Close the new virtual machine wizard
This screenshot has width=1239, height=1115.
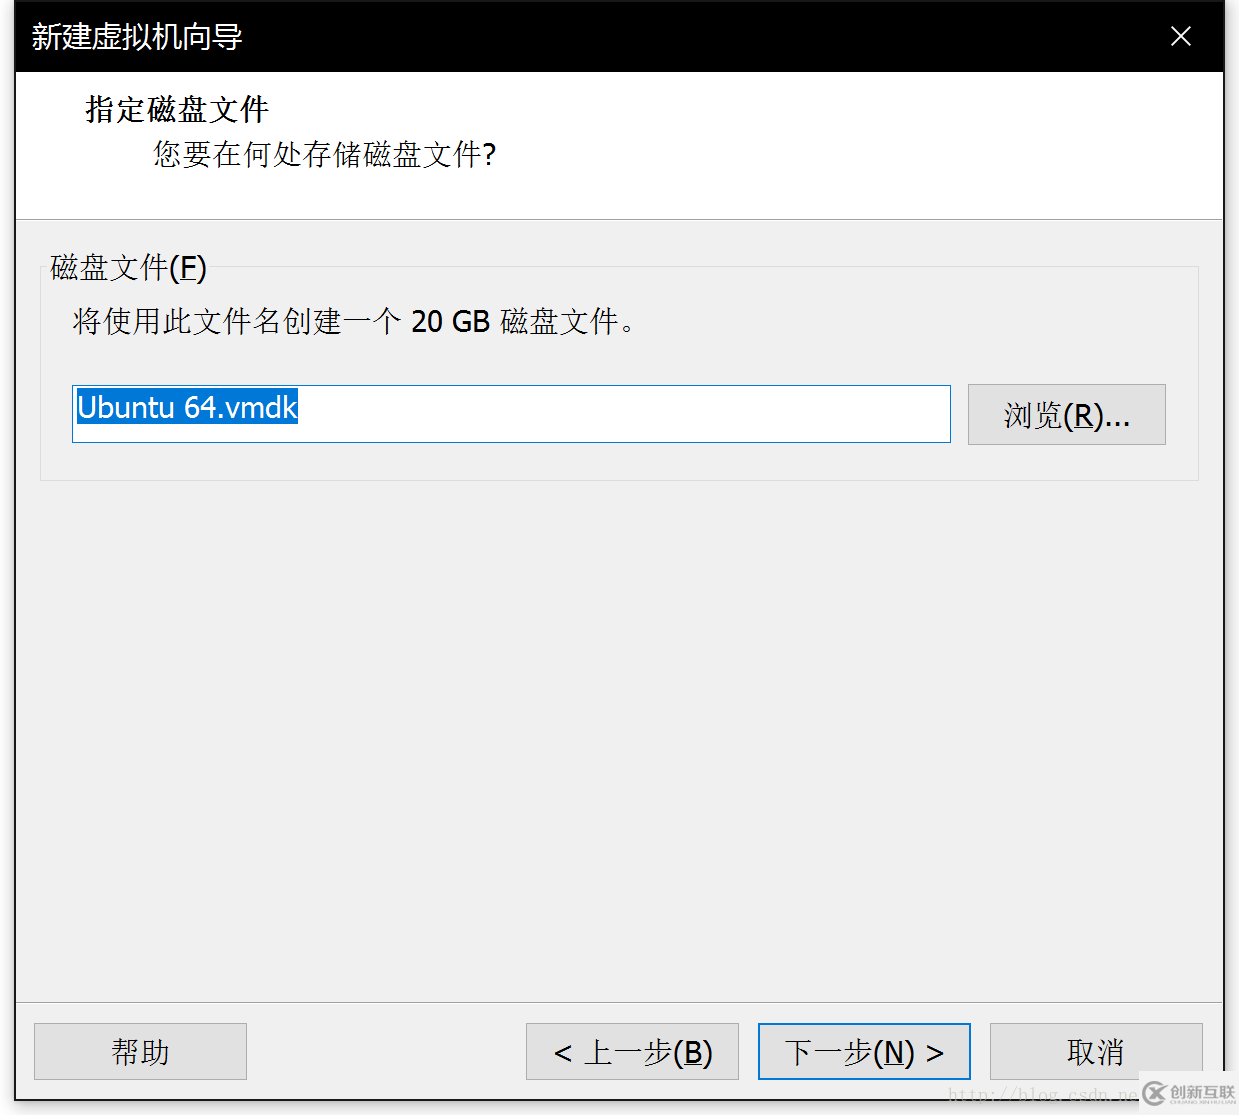pos(1181,36)
